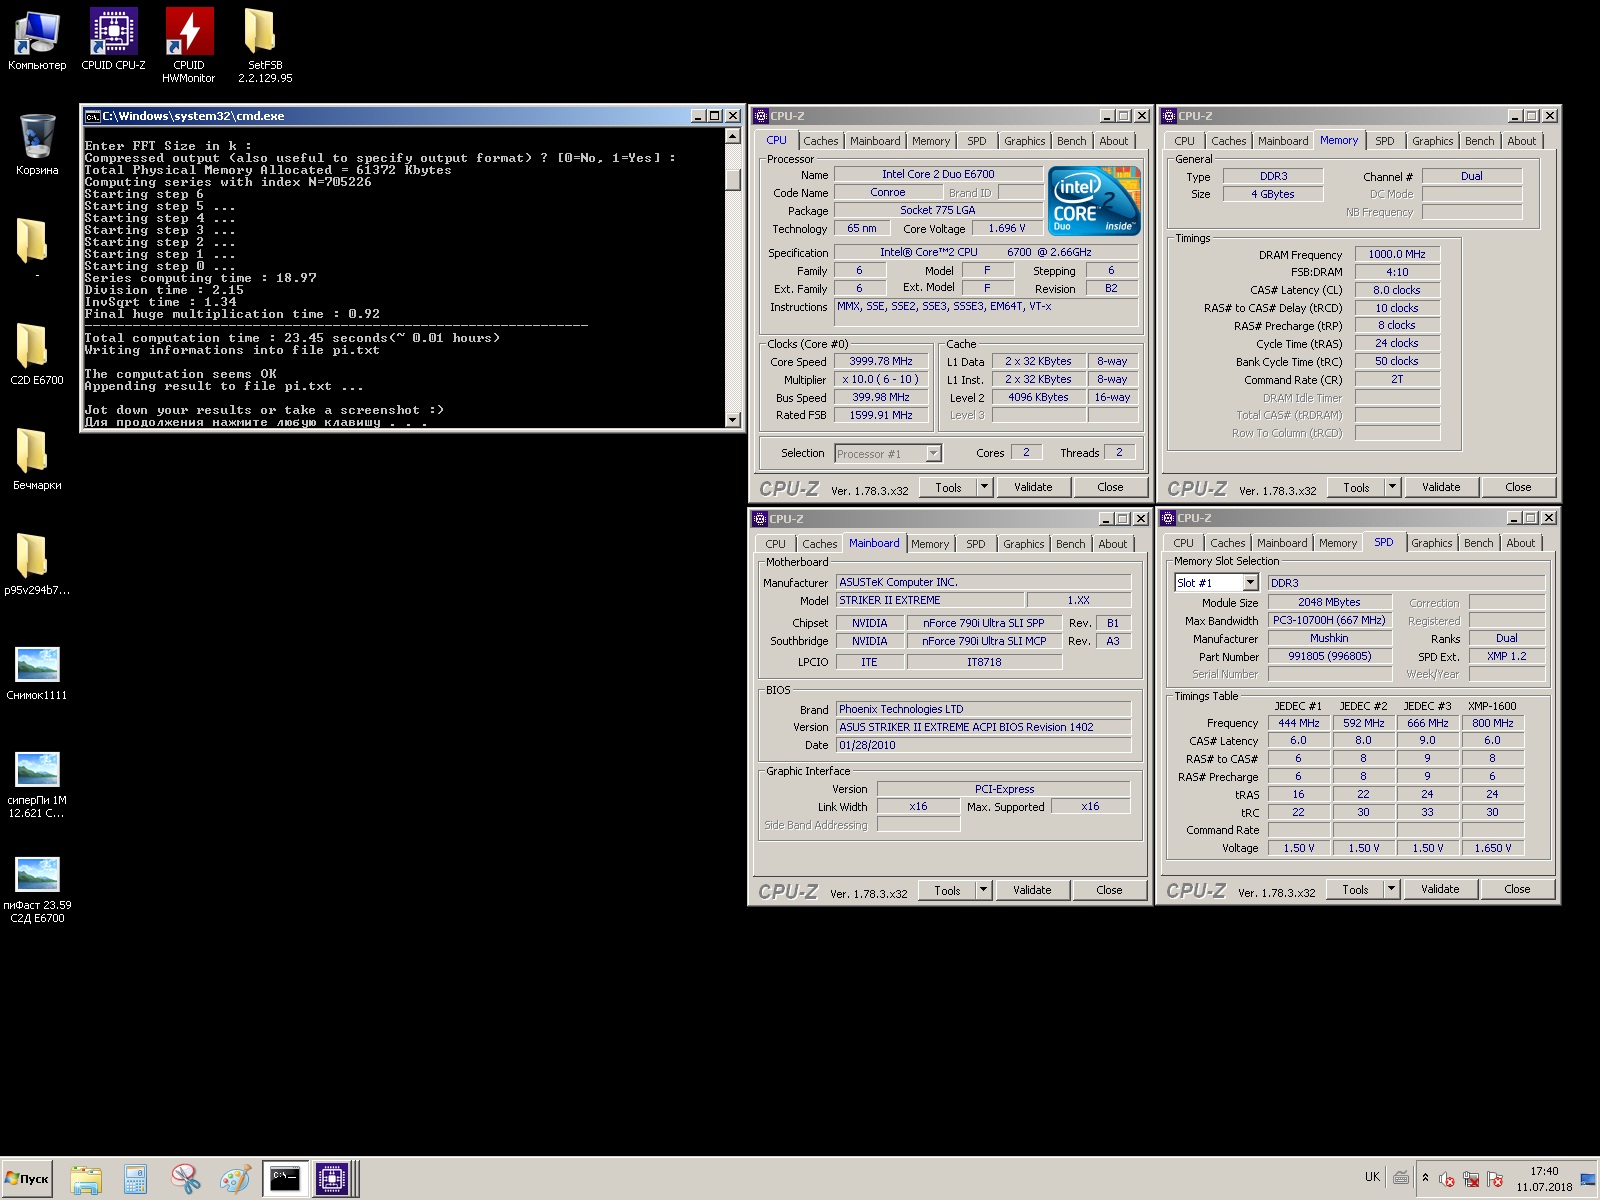
Task: Click Close in Mainboard window
Action: pyautogui.click(x=1109, y=890)
